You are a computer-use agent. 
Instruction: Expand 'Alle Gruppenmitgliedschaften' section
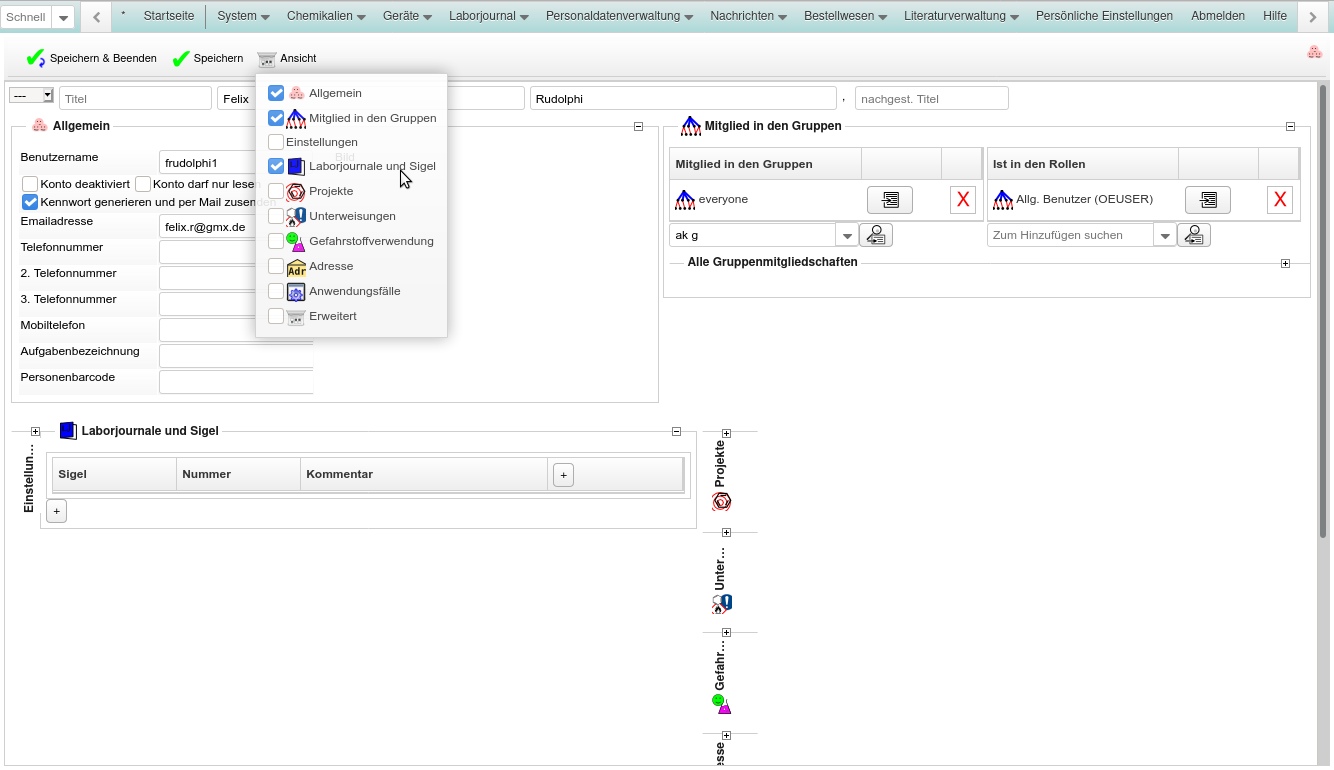pos(1285,263)
